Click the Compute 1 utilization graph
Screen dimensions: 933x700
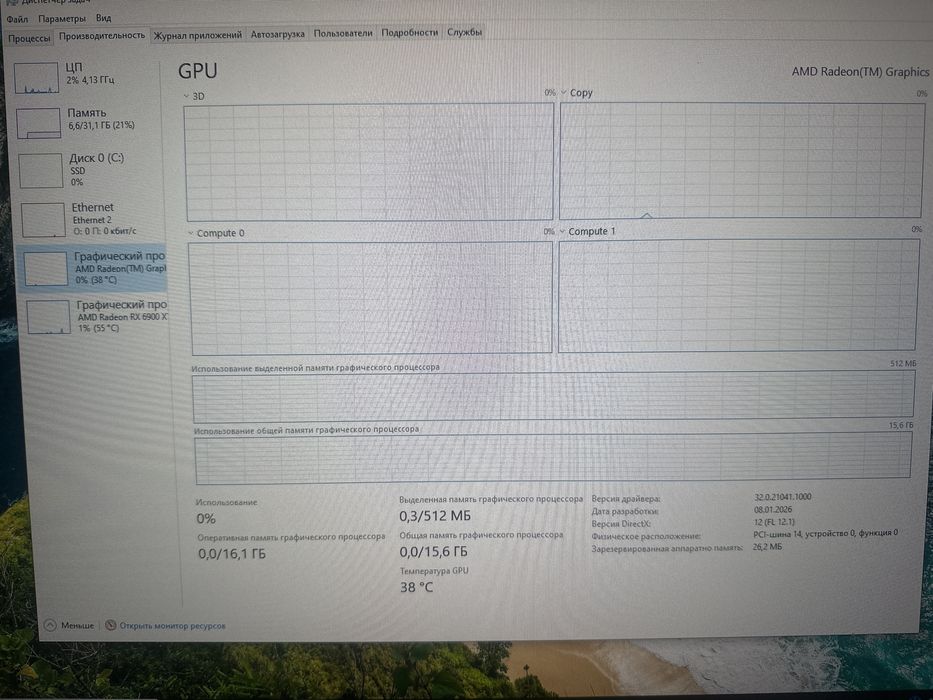tap(738, 295)
